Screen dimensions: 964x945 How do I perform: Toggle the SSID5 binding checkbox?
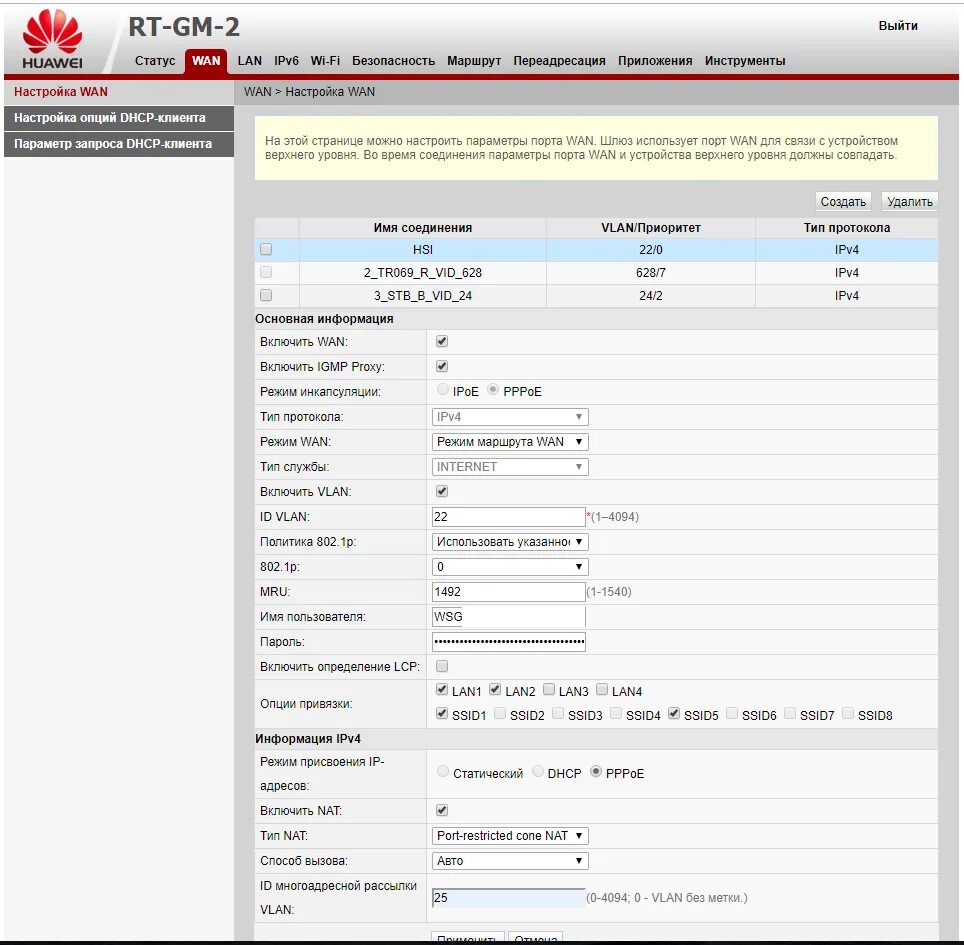(674, 713)
